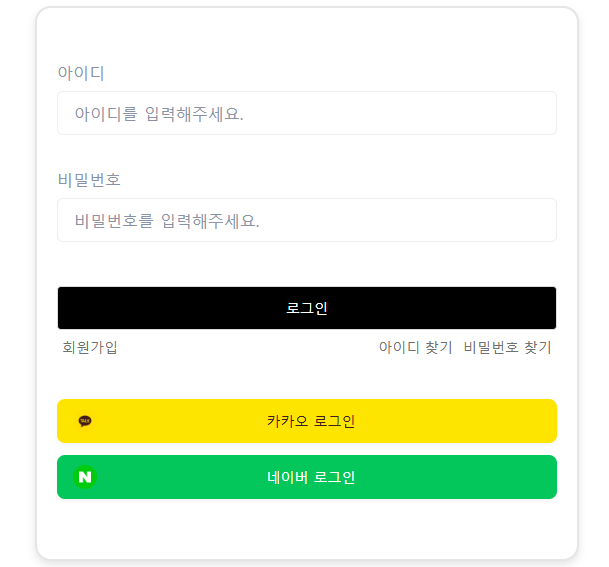609x567 pixels.
Task: Open the 비밀번호 찾기 link
Action: [507, 347]
